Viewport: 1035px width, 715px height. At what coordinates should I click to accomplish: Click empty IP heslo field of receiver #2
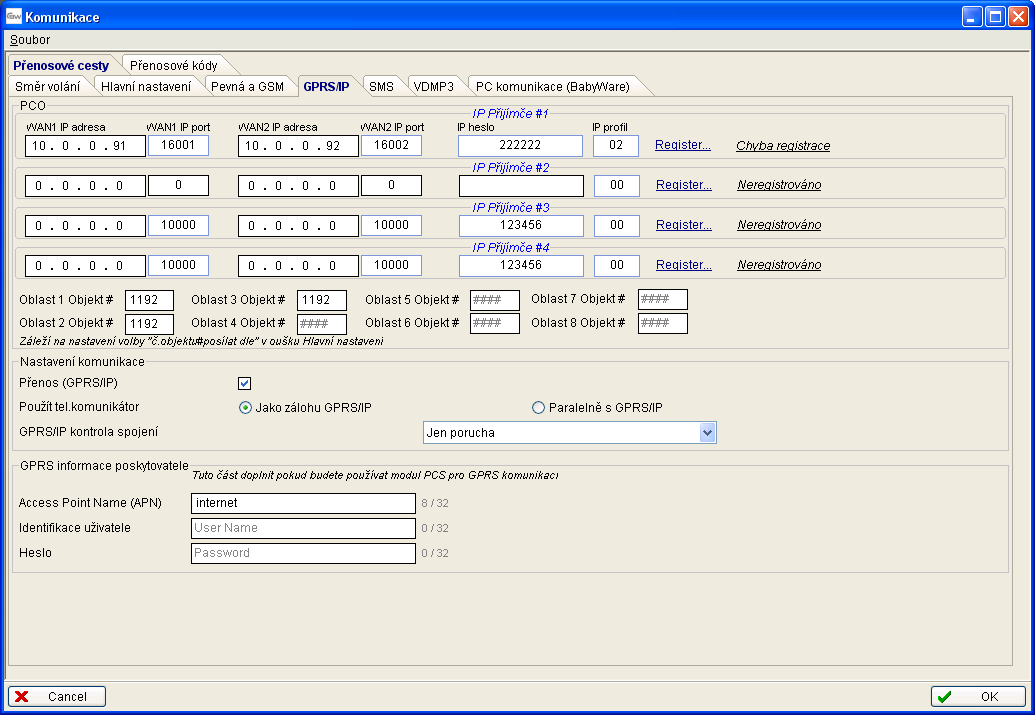(x=521, y=186)
